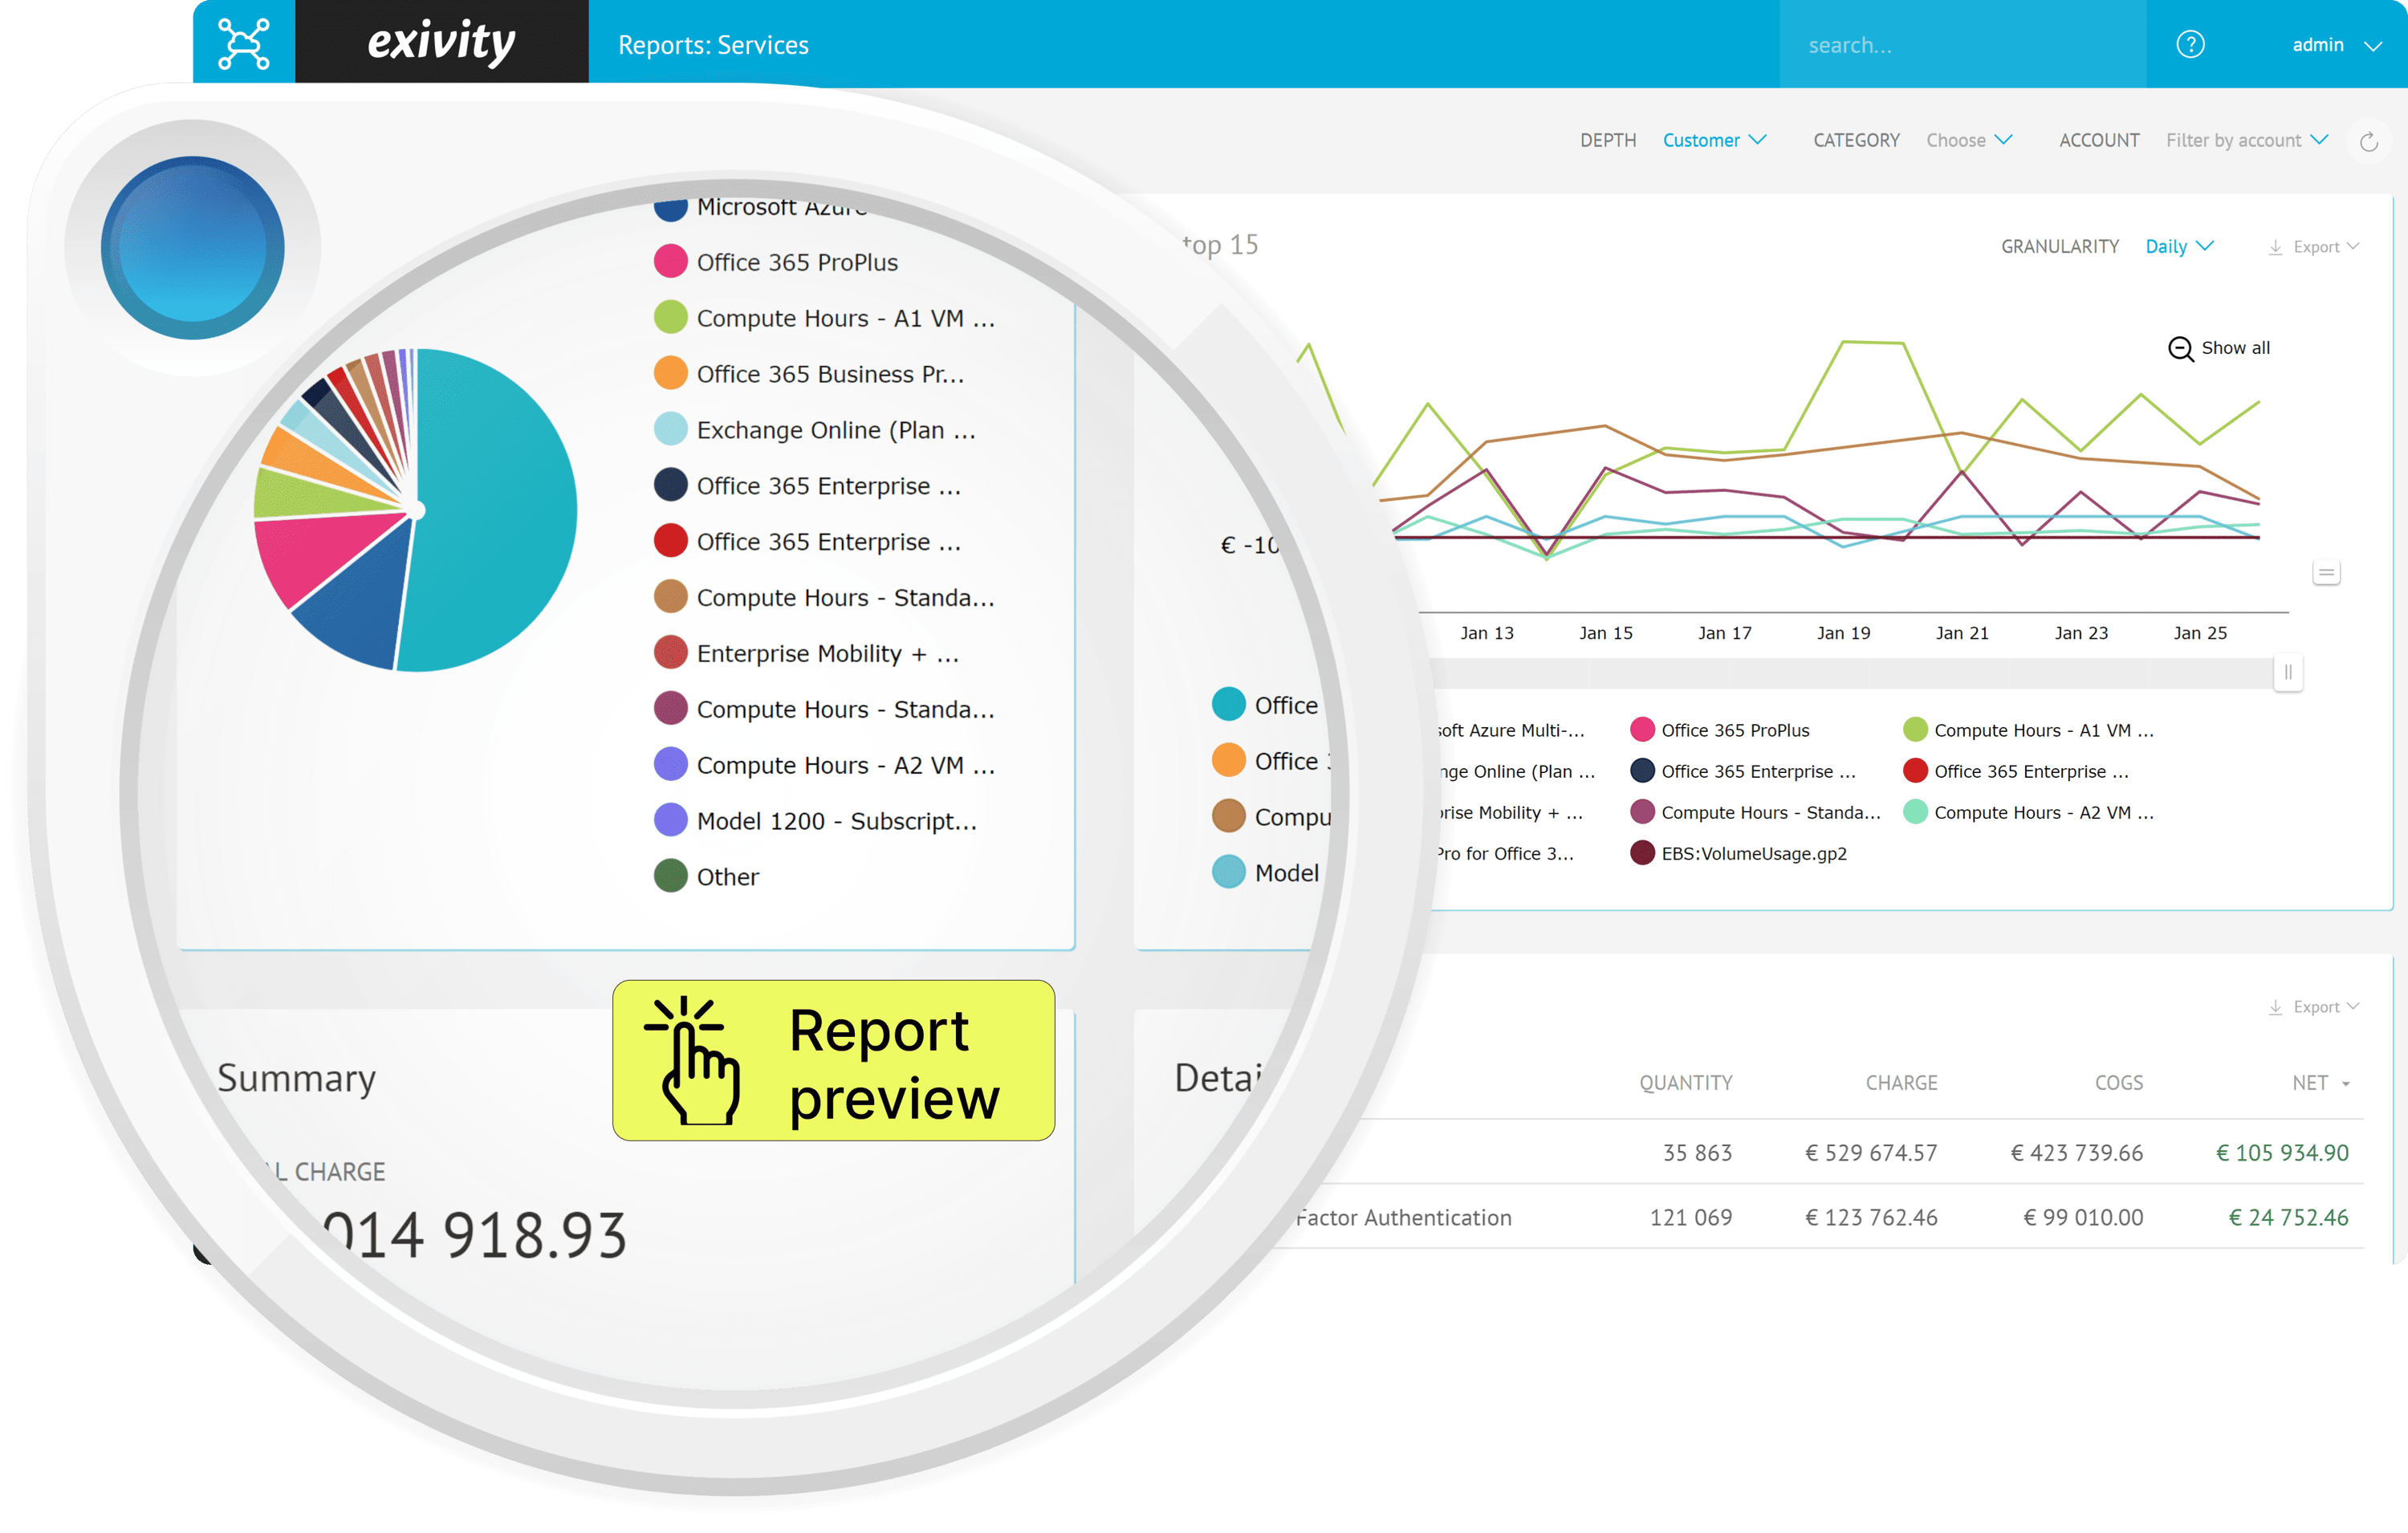Click the chart scrollbar handle icon

2289,672
